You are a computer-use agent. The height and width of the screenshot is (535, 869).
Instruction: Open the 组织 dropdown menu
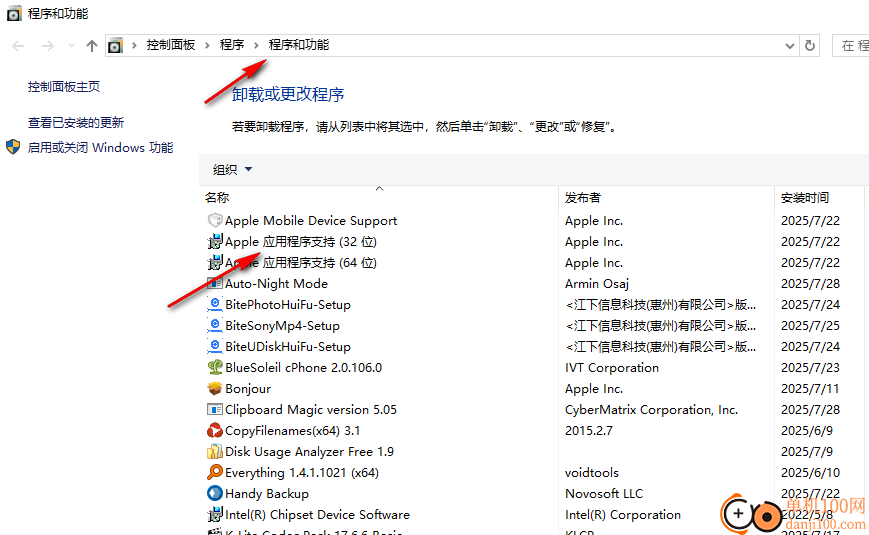(x=232, y=170)
